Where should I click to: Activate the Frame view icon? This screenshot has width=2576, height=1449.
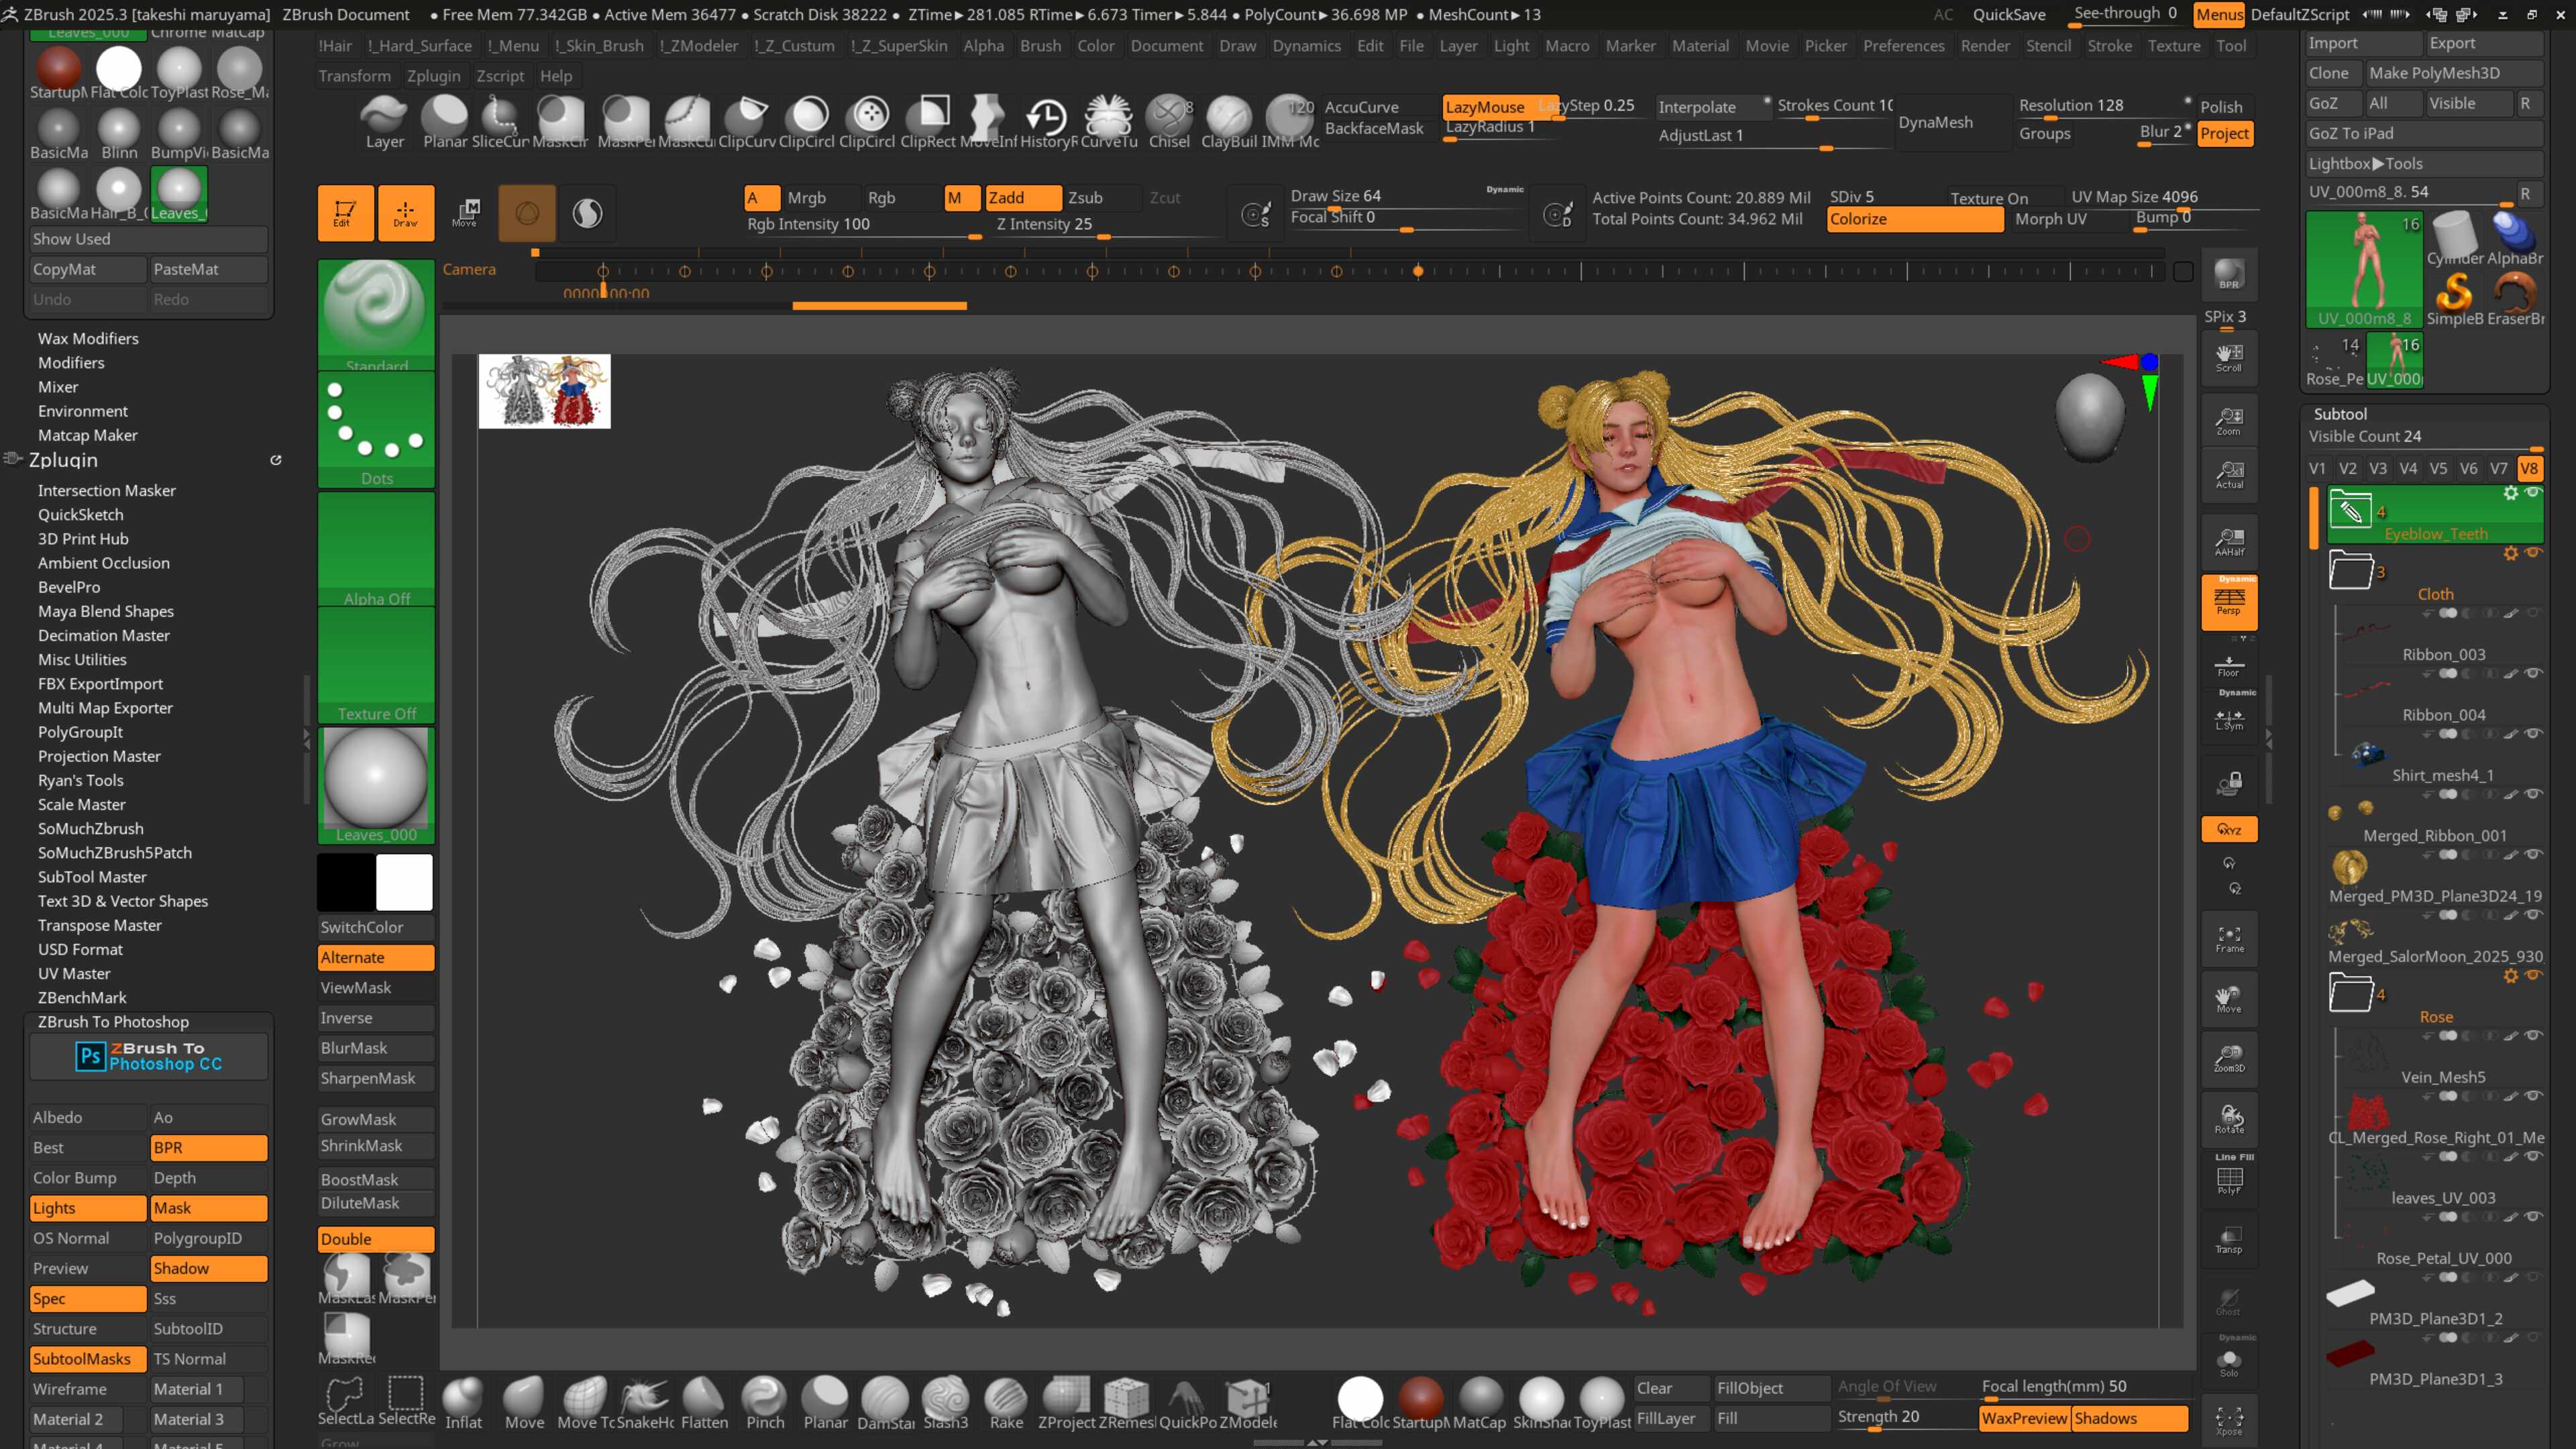point(2229,938)
